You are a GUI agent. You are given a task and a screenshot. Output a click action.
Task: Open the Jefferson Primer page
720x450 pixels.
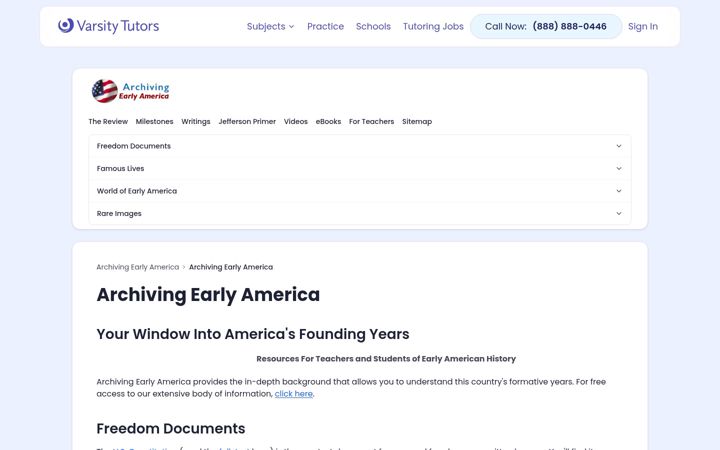(247, 122)
